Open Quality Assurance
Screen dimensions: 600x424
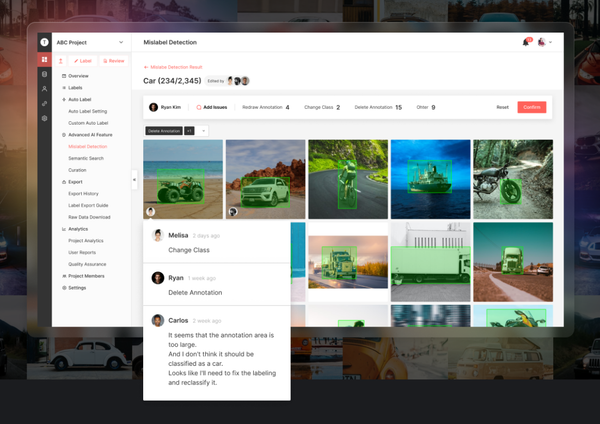coord(87,264)
